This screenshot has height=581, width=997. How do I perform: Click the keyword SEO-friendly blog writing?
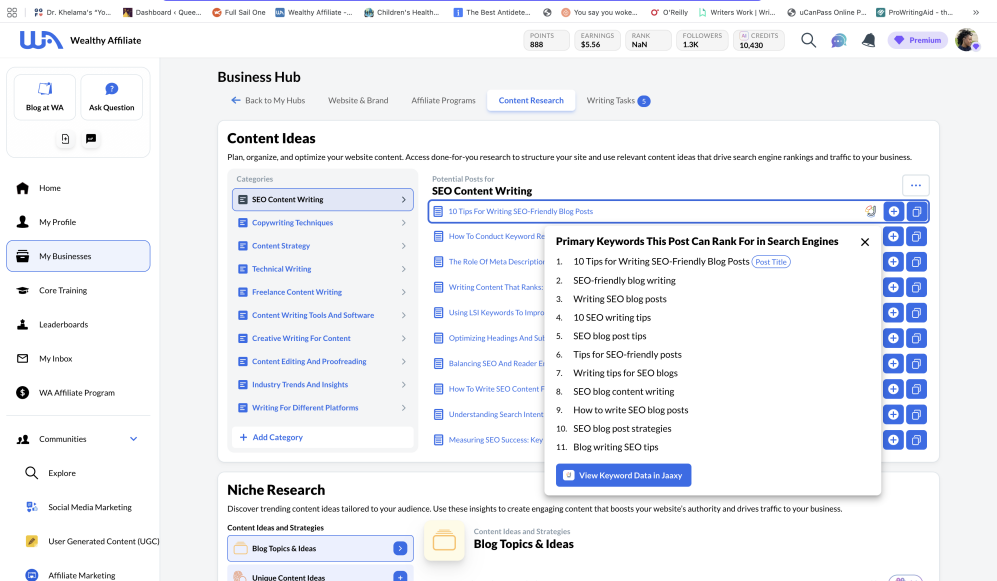(624, 280)
